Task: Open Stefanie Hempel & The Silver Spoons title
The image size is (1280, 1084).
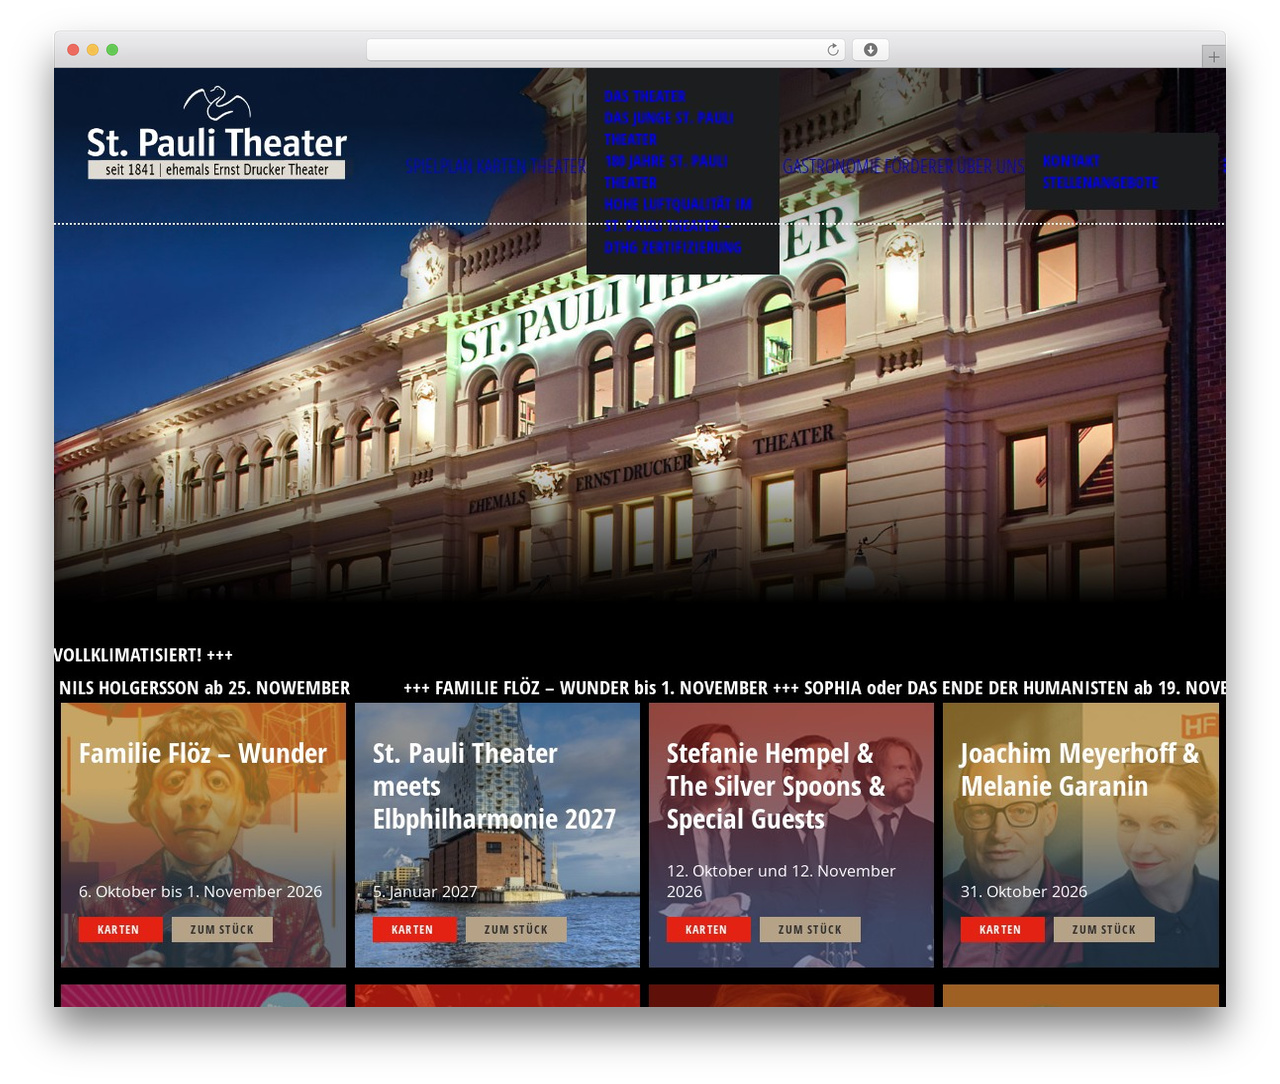Action: [x=776, y=786]
